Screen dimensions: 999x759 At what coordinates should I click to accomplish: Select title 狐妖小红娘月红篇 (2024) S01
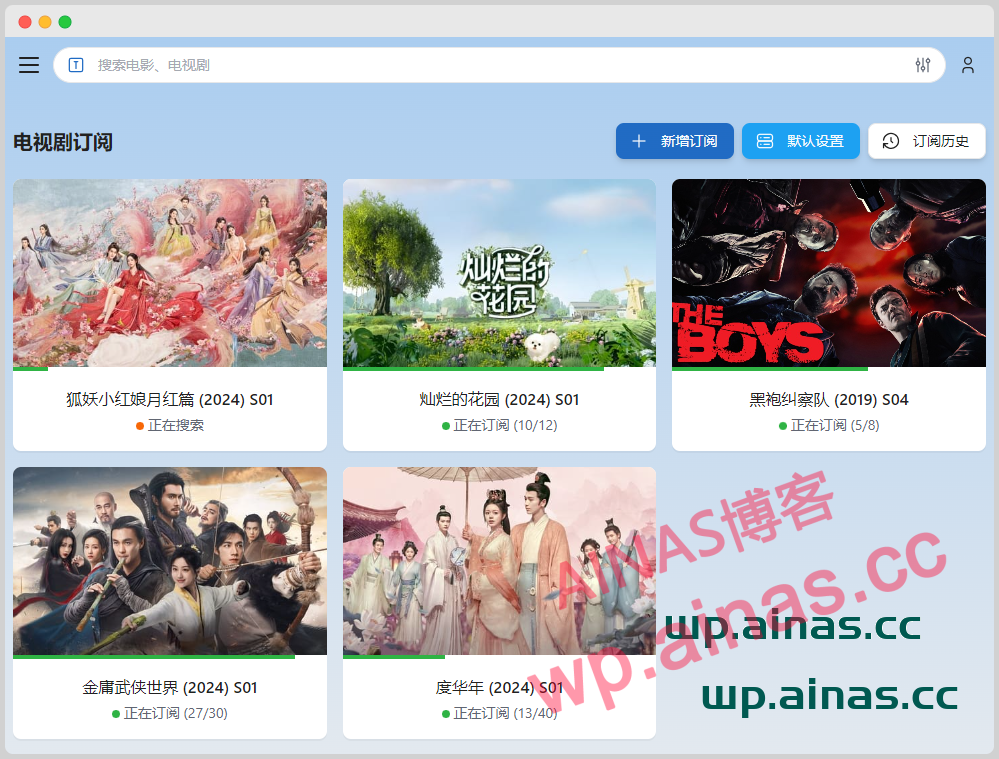(169, 400)
